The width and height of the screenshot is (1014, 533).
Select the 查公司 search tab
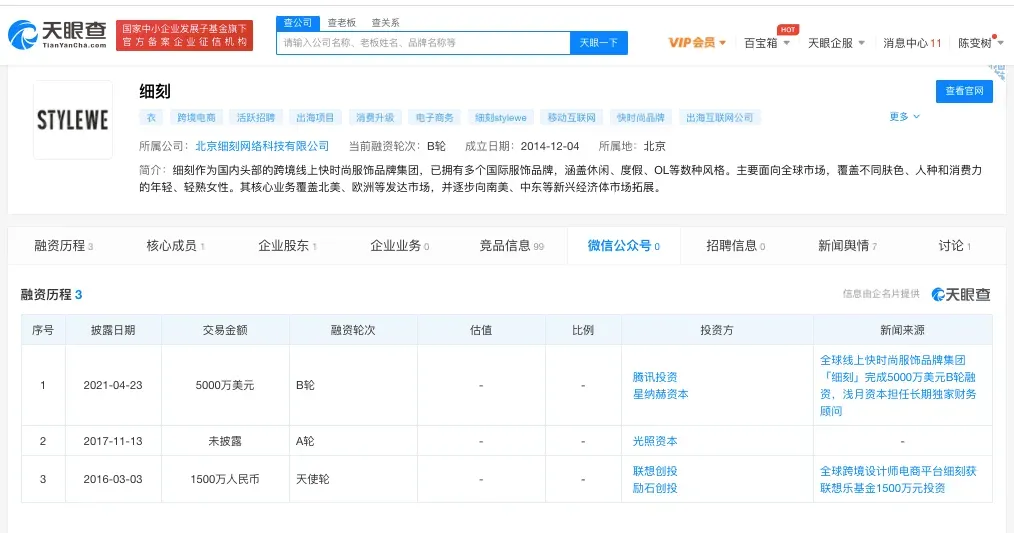[x=297, y=23]
